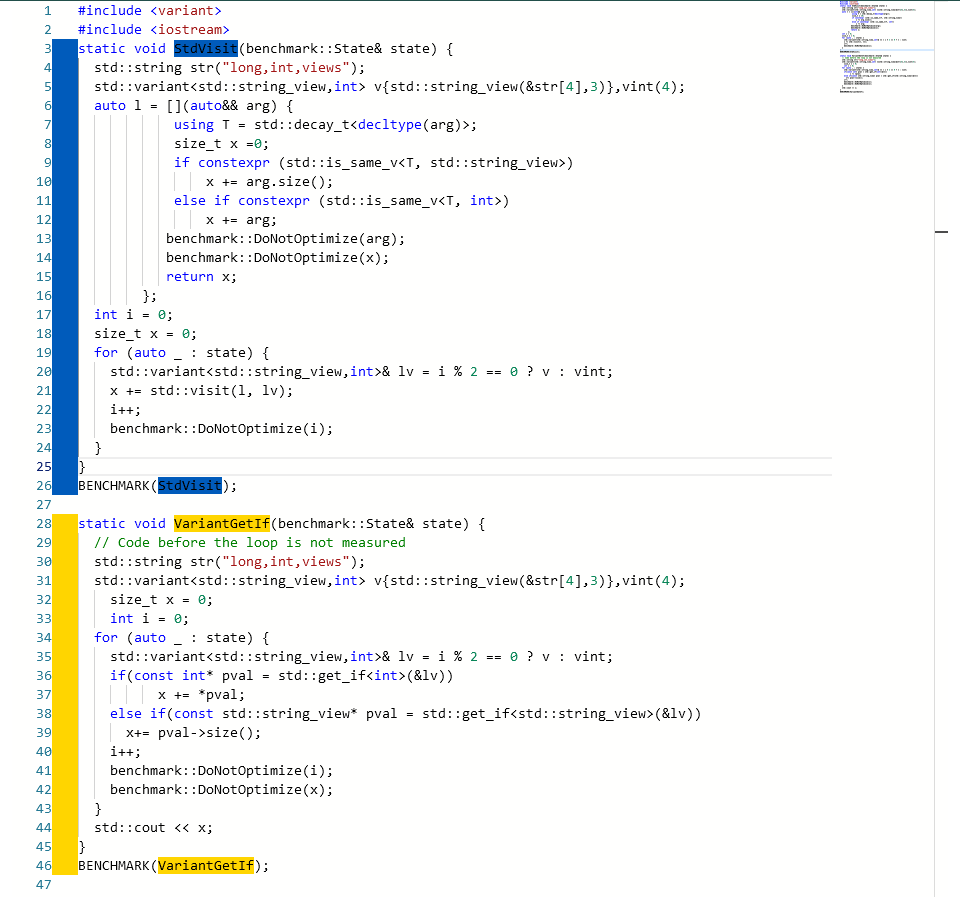The height and width of the screenshot is (897, 960).
Task: Click 'x += *pval;' on line 37
Action: [x=201, y=694]
